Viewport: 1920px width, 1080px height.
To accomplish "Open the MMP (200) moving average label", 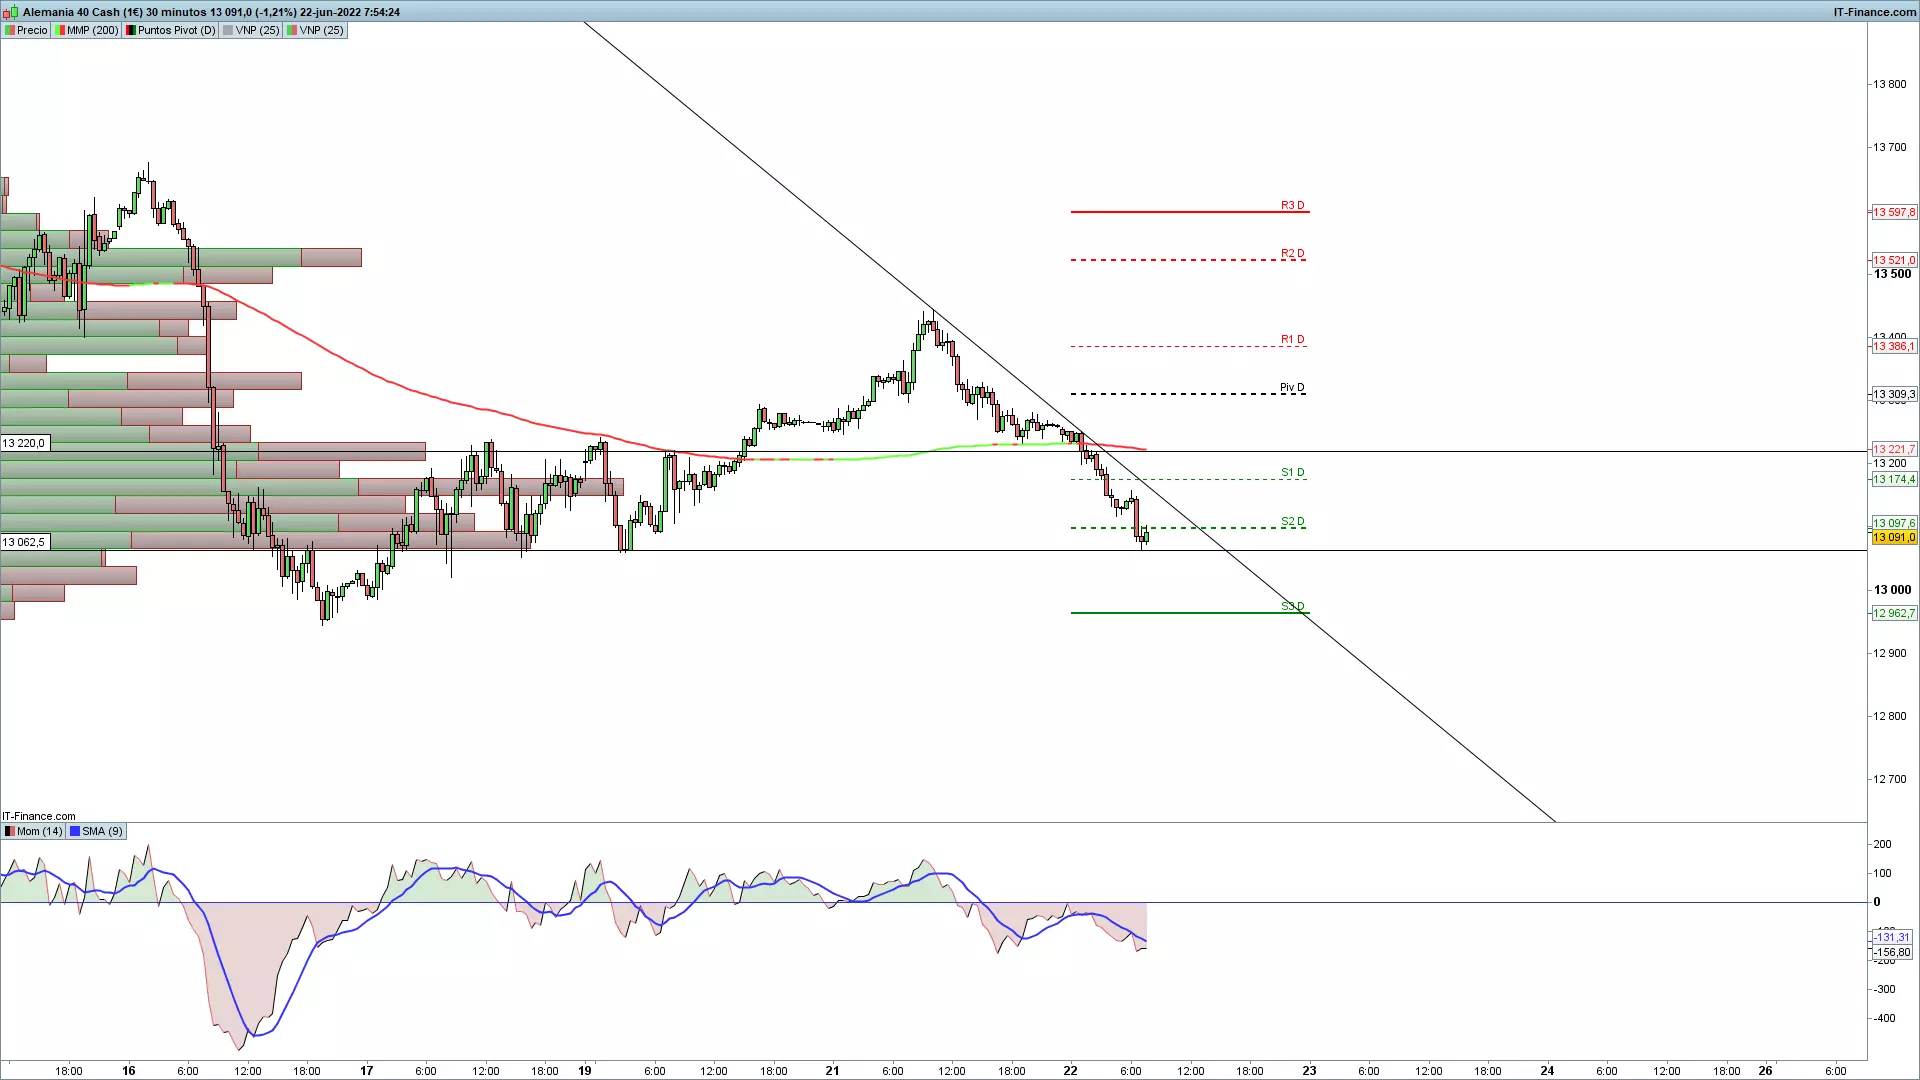I will [87, 30].
